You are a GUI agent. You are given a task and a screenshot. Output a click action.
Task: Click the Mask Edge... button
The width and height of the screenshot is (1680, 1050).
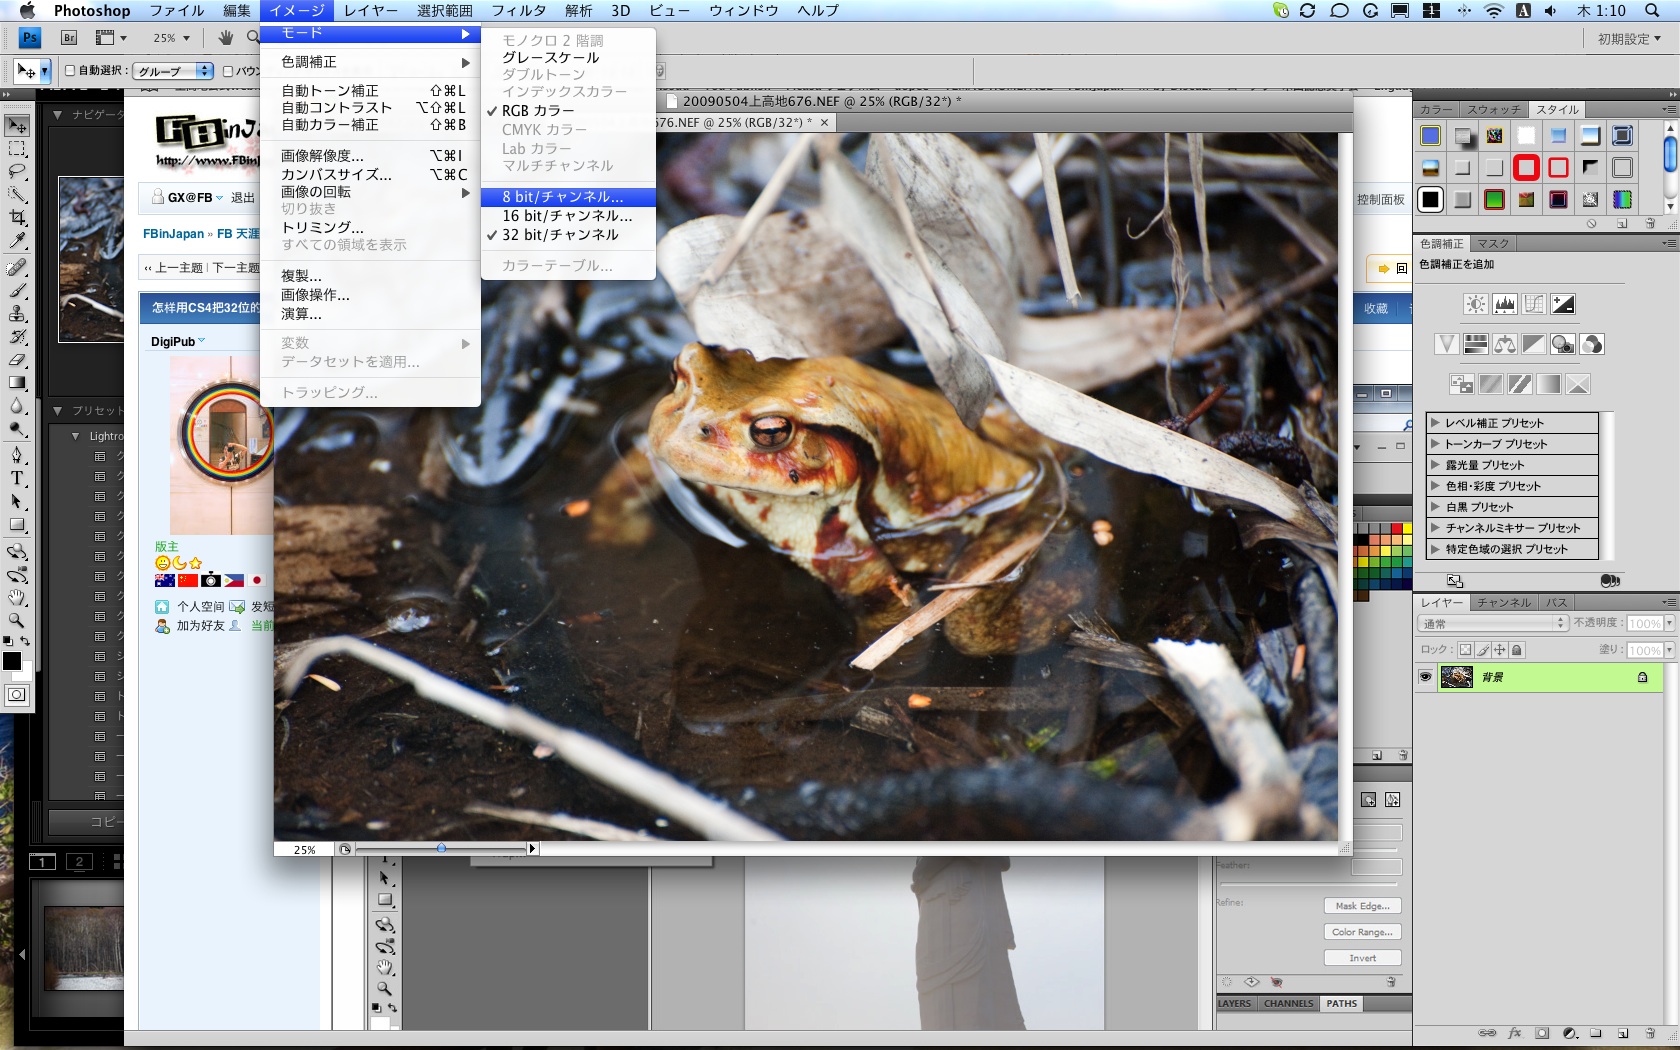[x=1362, y=906]
